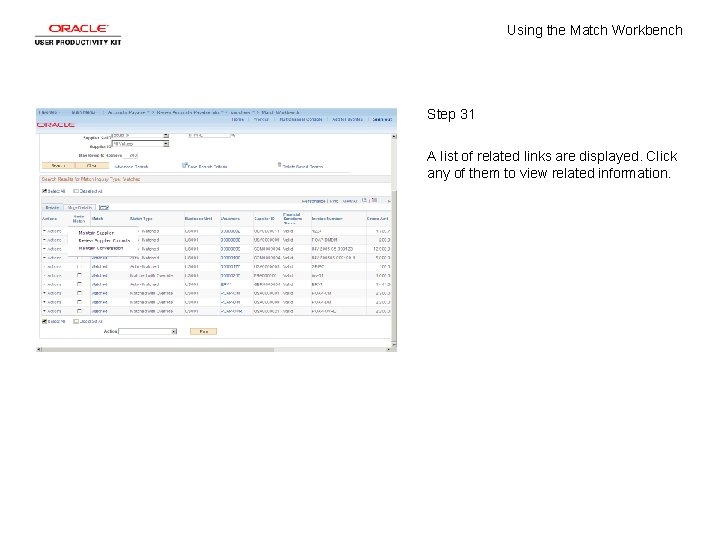Click the Show All Columns icon beside the tabs
720x540 pixels.
click(x=104, y=208)
